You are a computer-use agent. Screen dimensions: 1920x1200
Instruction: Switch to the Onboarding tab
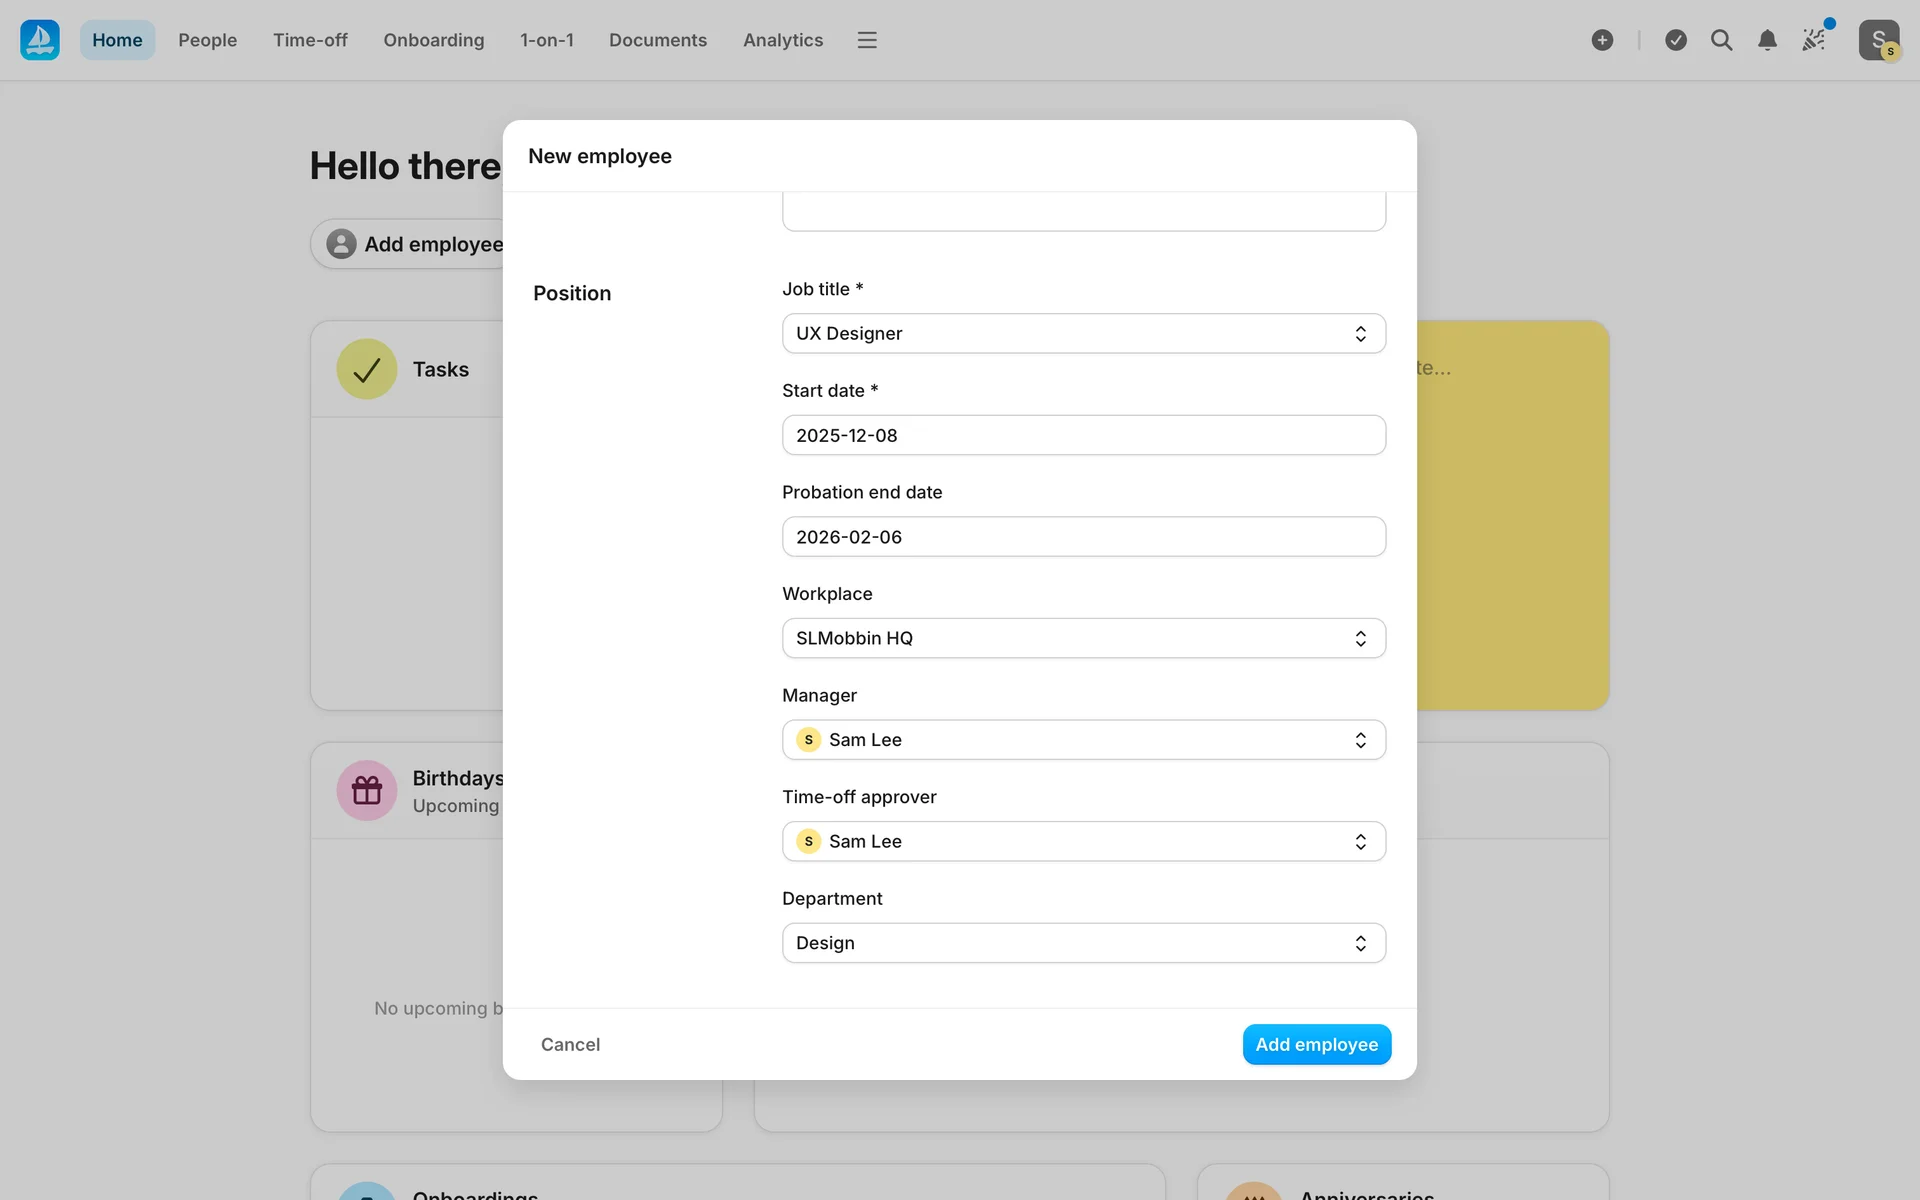click(433, 40)
